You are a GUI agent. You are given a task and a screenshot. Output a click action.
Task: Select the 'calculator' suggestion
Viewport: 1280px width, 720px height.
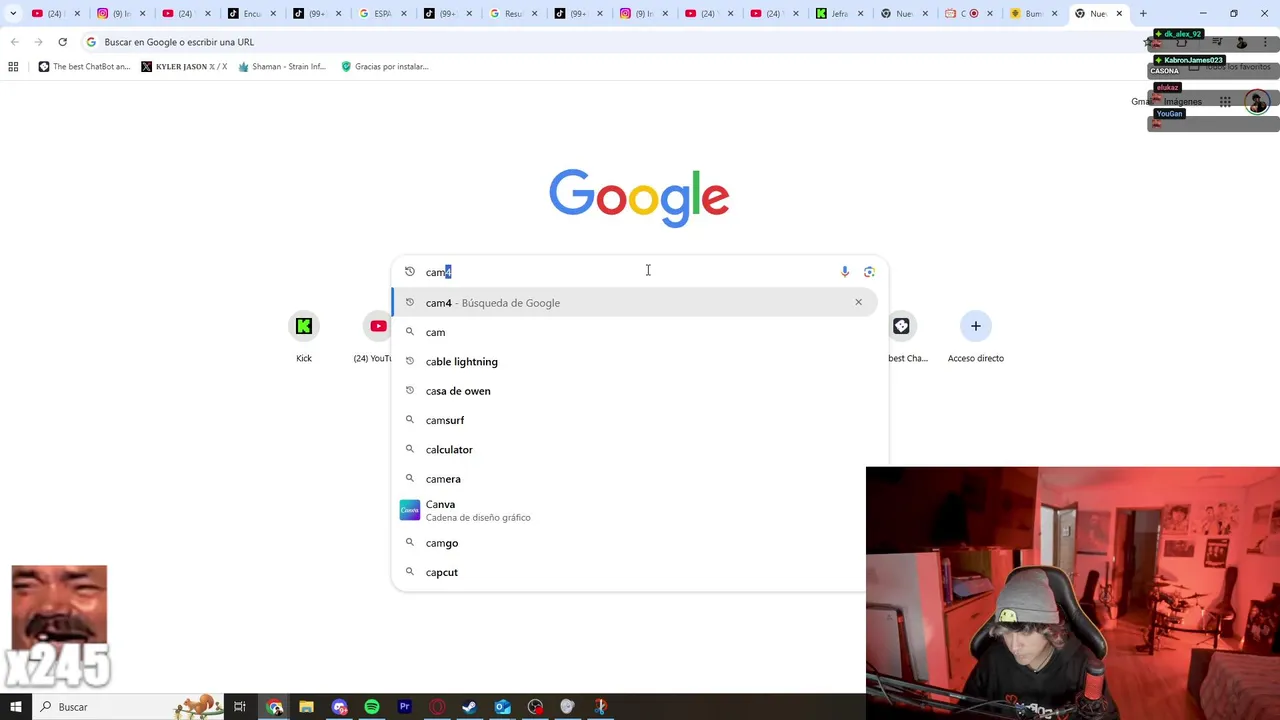point(634,449)
